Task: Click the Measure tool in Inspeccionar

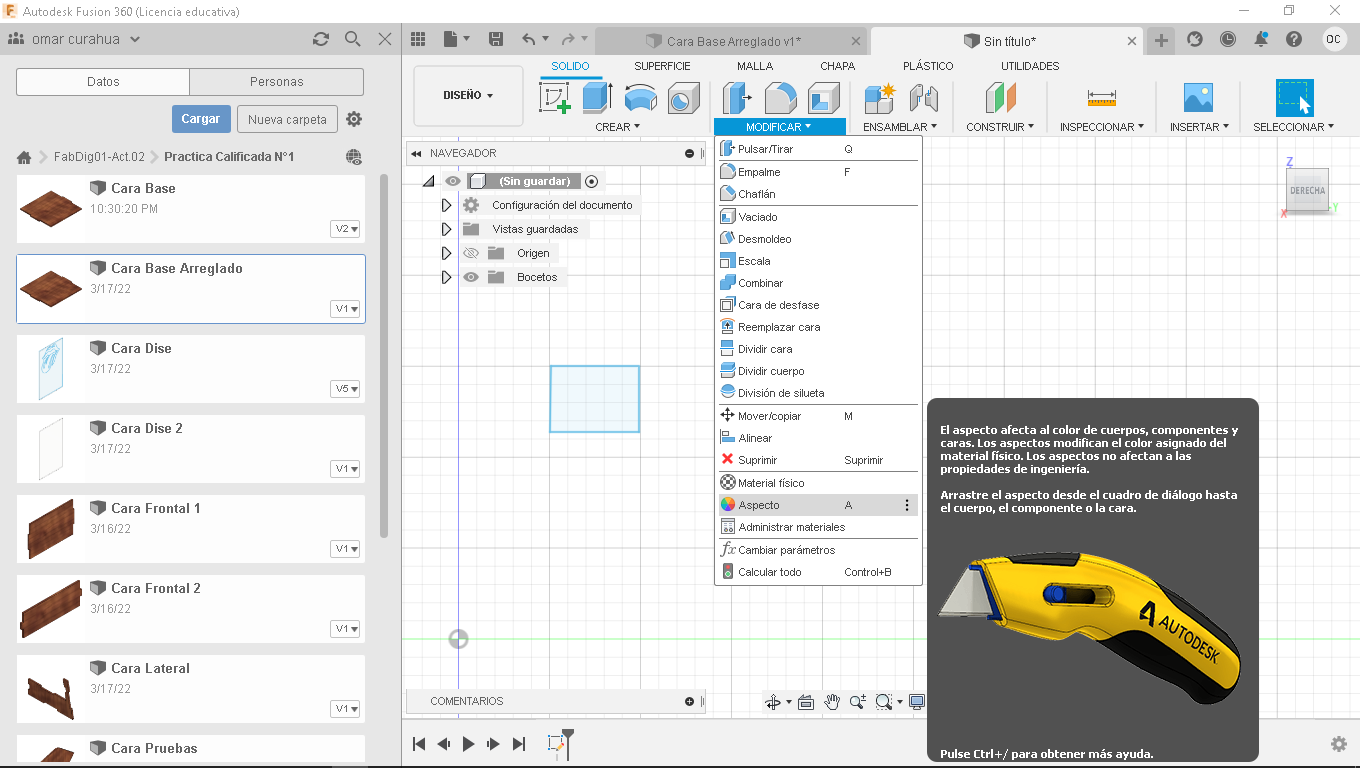Action: point(1101,98)
